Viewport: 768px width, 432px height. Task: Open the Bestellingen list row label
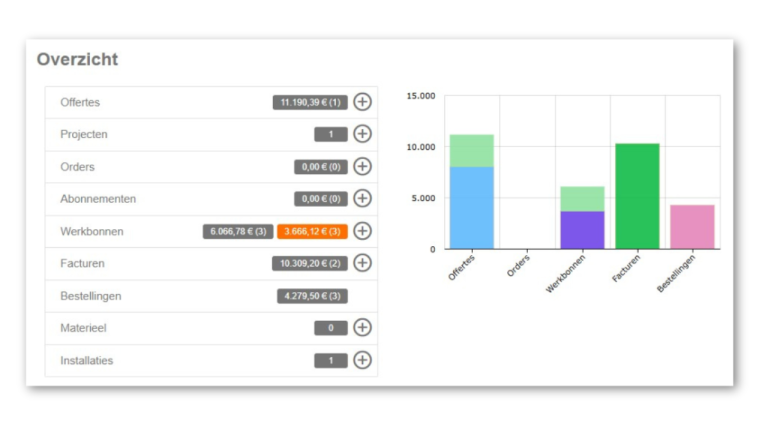(90, 296)
